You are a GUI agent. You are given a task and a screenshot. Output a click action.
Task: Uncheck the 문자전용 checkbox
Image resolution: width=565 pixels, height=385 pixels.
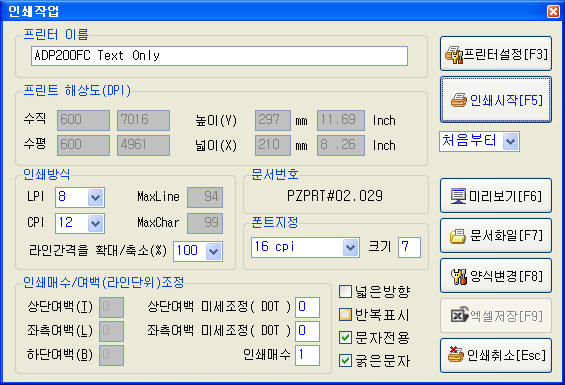346,337
